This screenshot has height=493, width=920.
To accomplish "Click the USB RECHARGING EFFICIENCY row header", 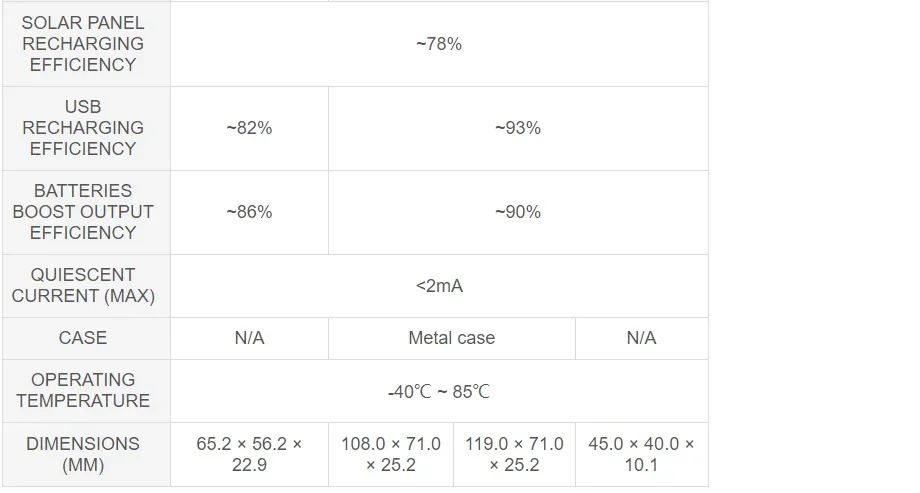I will coord(83,127).
